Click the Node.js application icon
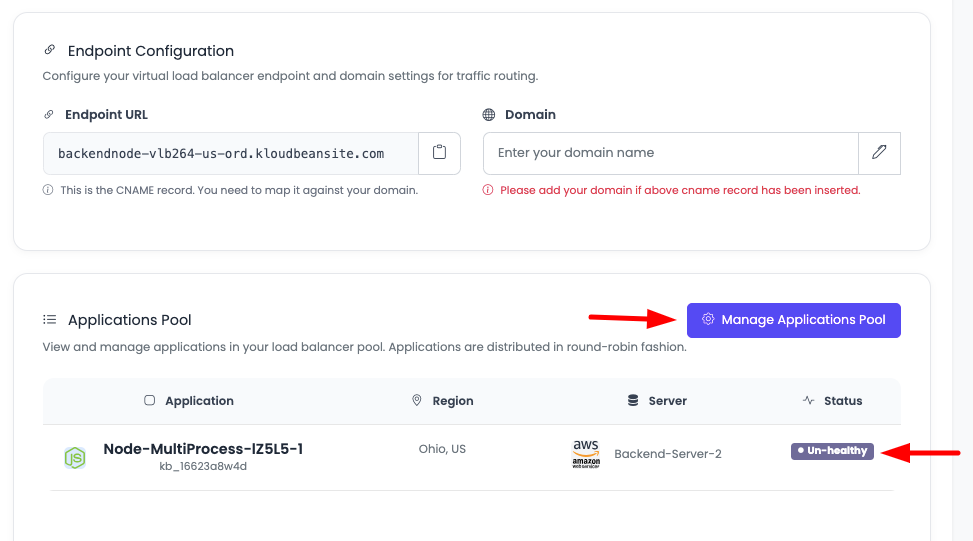This screenshot has height=541, width=973. click(x=75, y=458)
